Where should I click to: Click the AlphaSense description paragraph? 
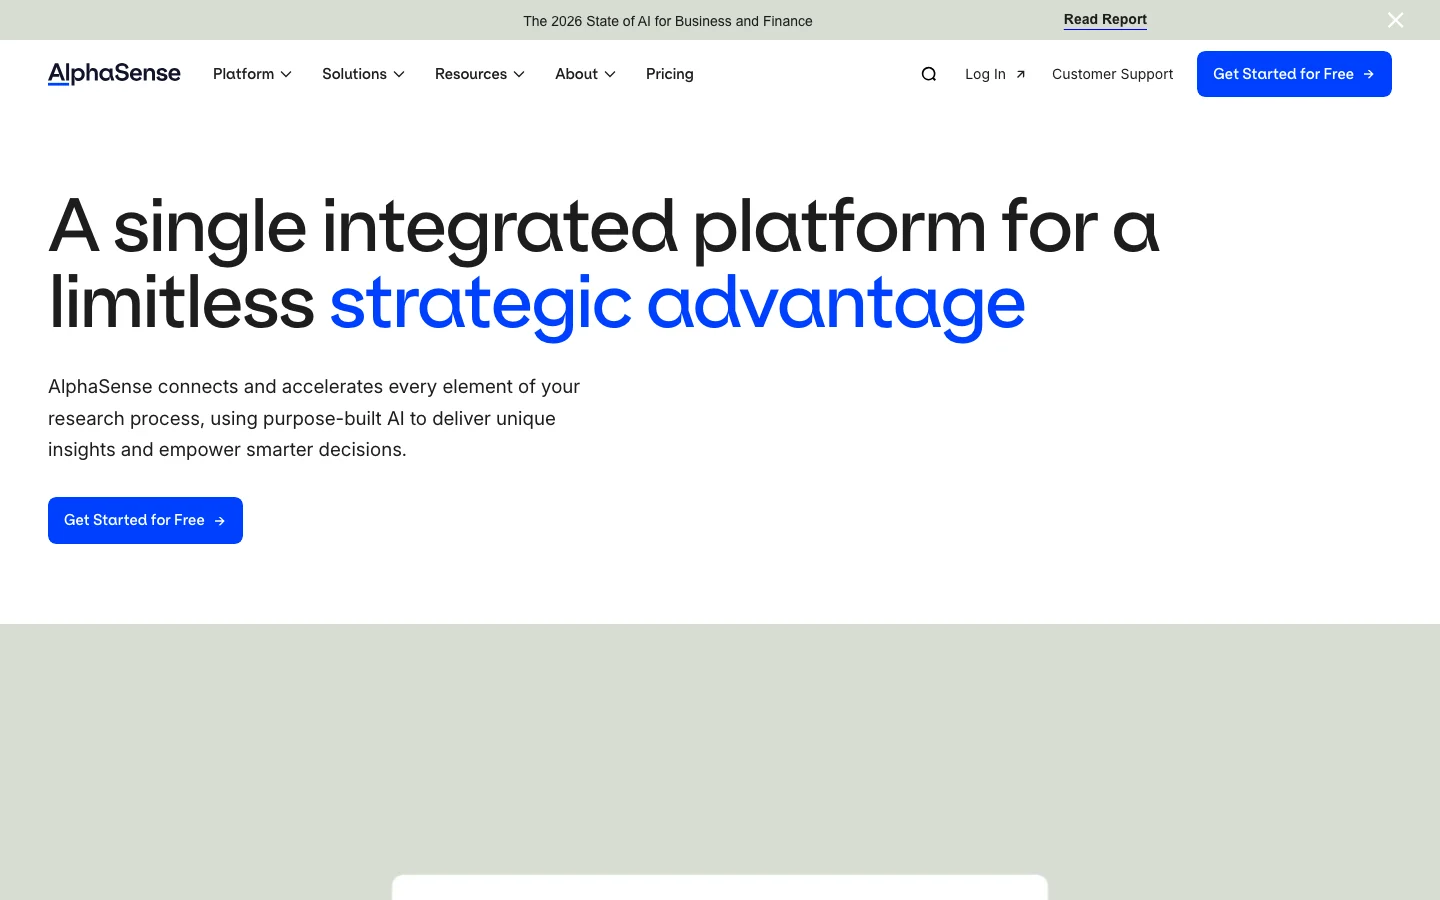click(x=314, y=418)
